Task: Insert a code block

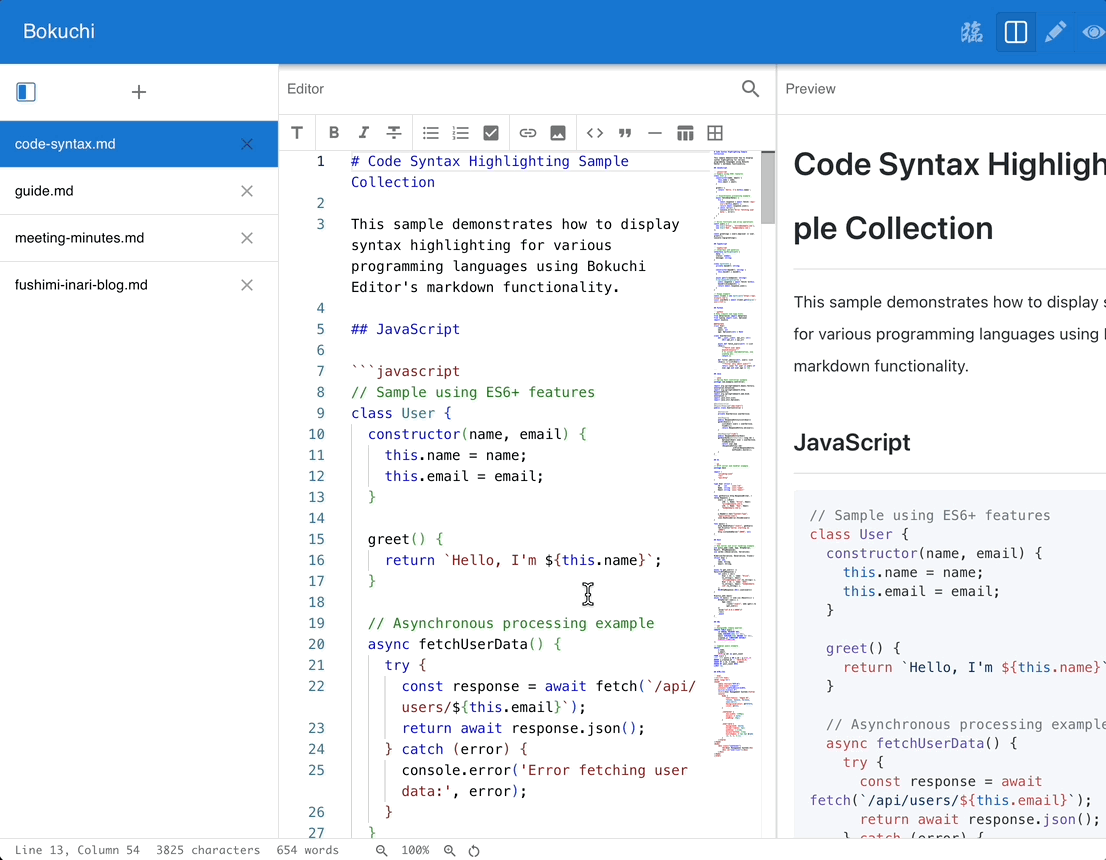Action: 595,133
